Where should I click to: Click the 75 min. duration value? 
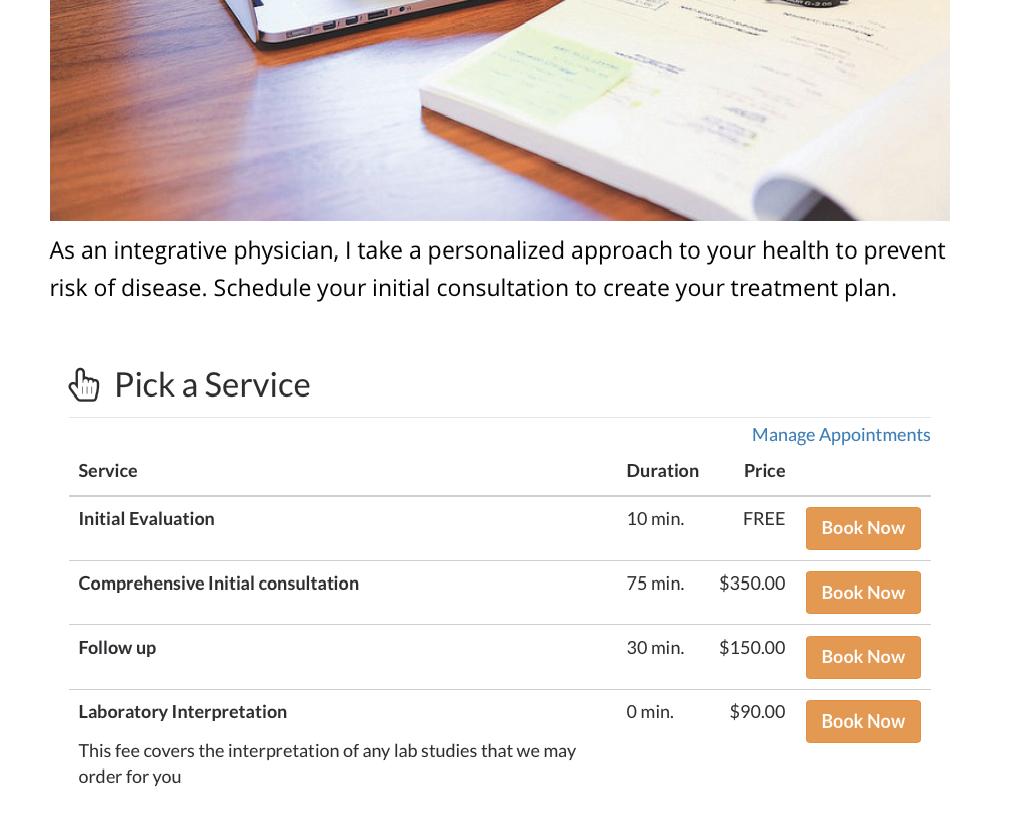click(x=655, y=583)
